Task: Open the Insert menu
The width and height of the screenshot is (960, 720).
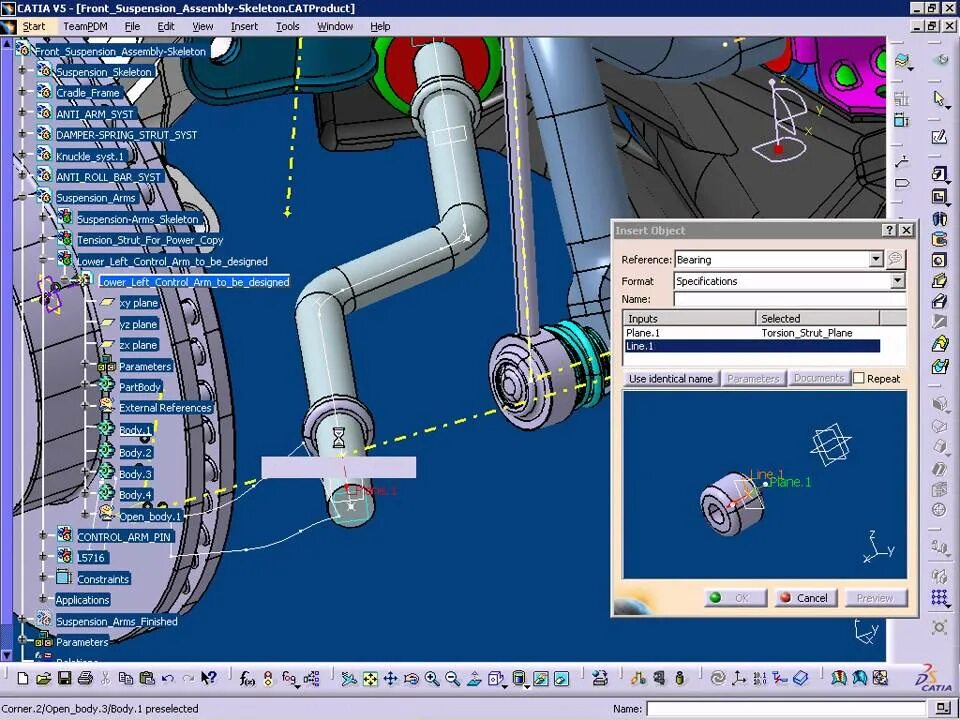Action: 244,26
